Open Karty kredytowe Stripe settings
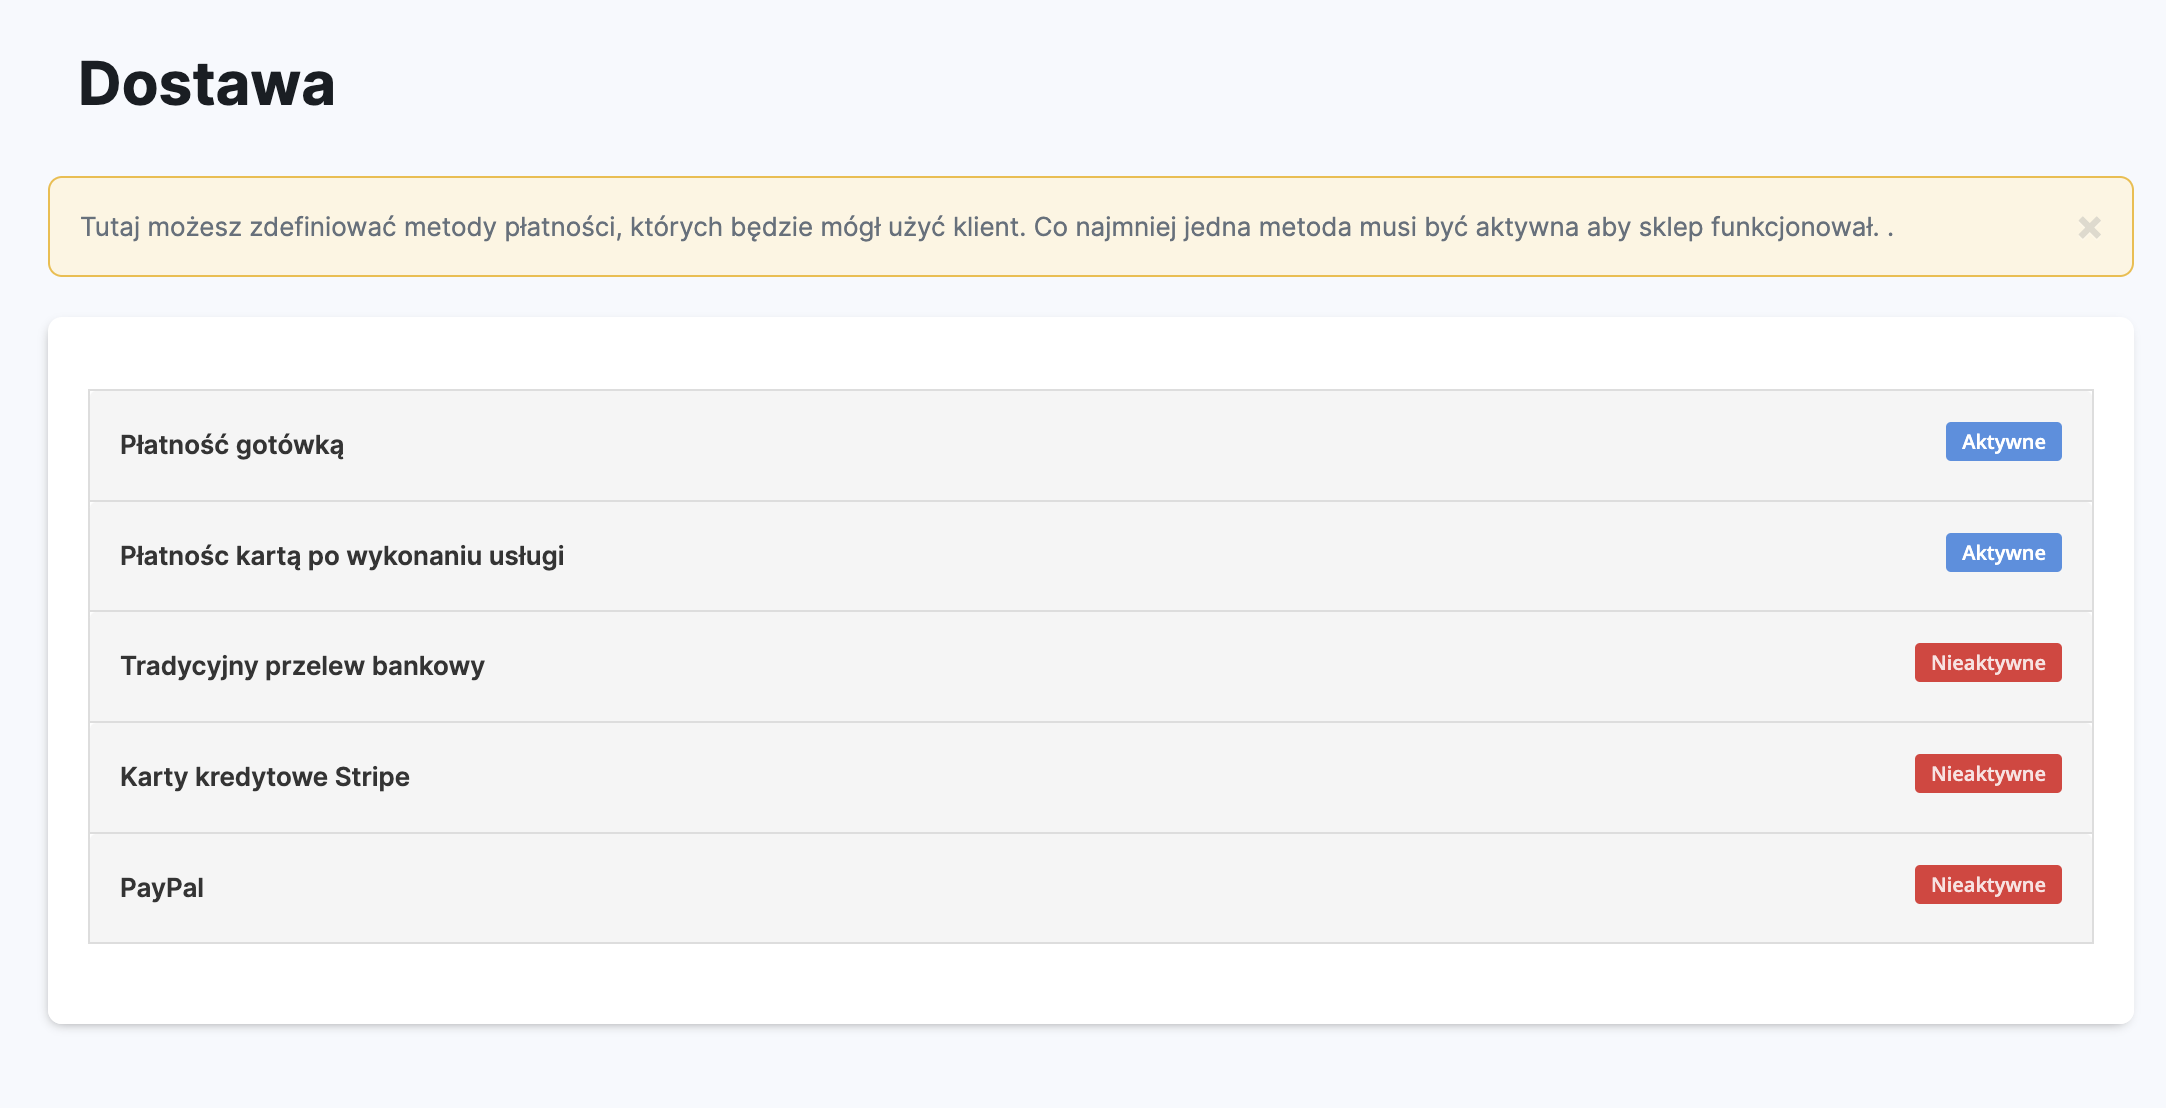 pos(265,777)
